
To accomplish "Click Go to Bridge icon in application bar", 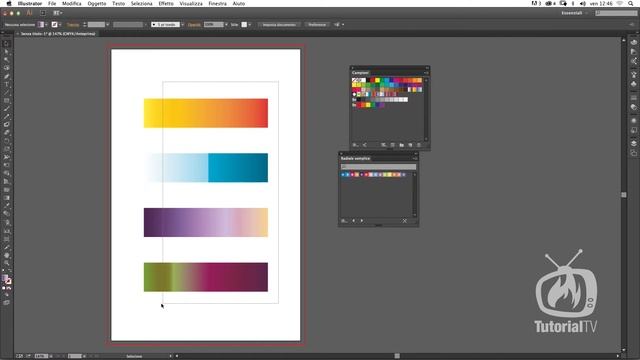I will (43, 13).
